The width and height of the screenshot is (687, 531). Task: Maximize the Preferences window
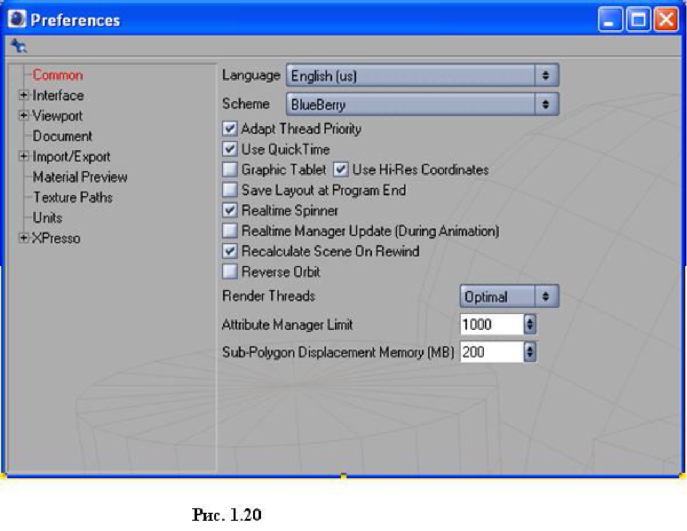coord(638,20)
